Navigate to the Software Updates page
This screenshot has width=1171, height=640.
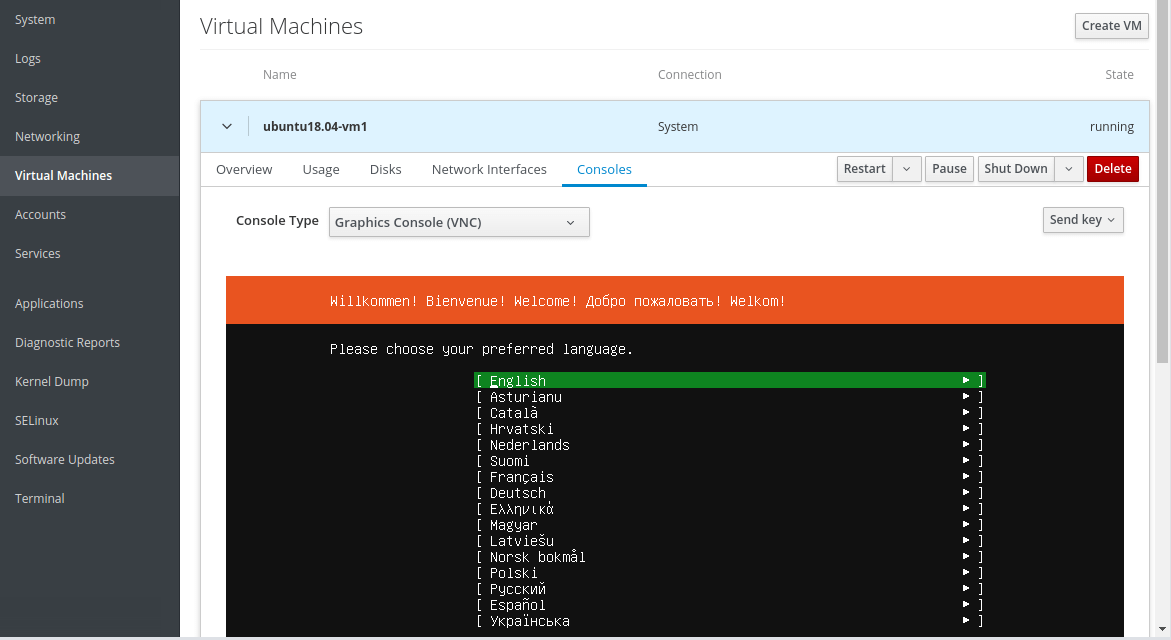pyautogui.click(x=65, y=460)
